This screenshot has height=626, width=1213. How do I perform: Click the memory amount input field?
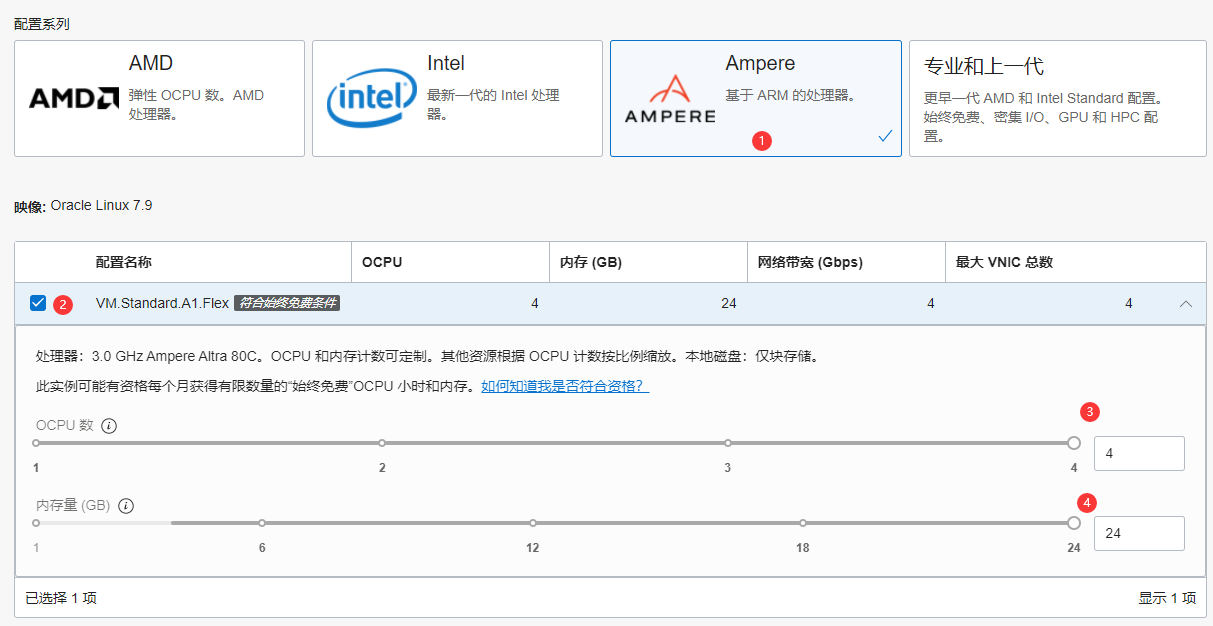[1138, 533]
